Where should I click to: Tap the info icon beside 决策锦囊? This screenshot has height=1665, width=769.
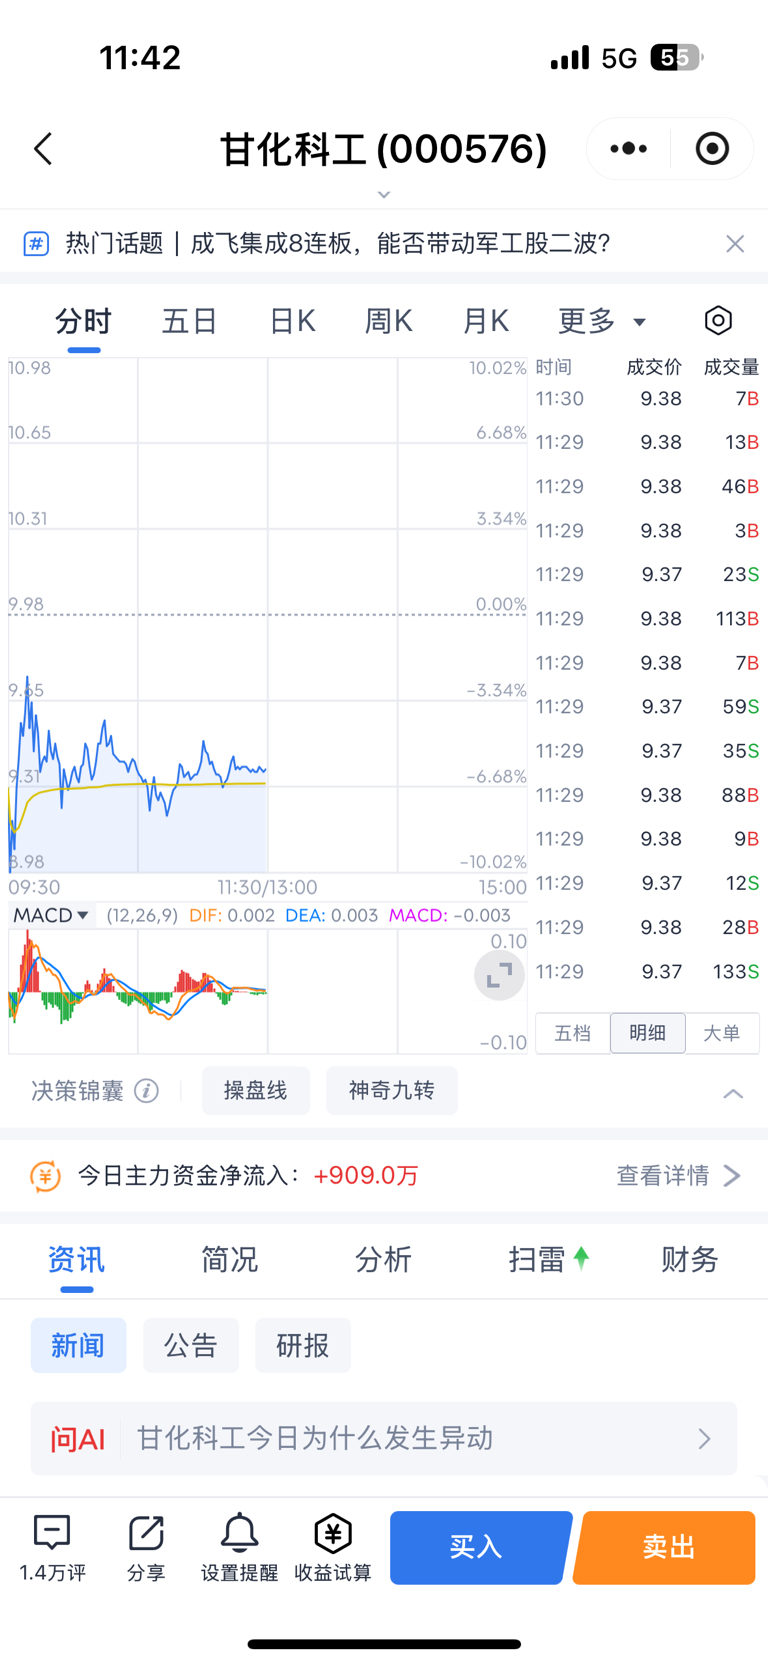147,1091
